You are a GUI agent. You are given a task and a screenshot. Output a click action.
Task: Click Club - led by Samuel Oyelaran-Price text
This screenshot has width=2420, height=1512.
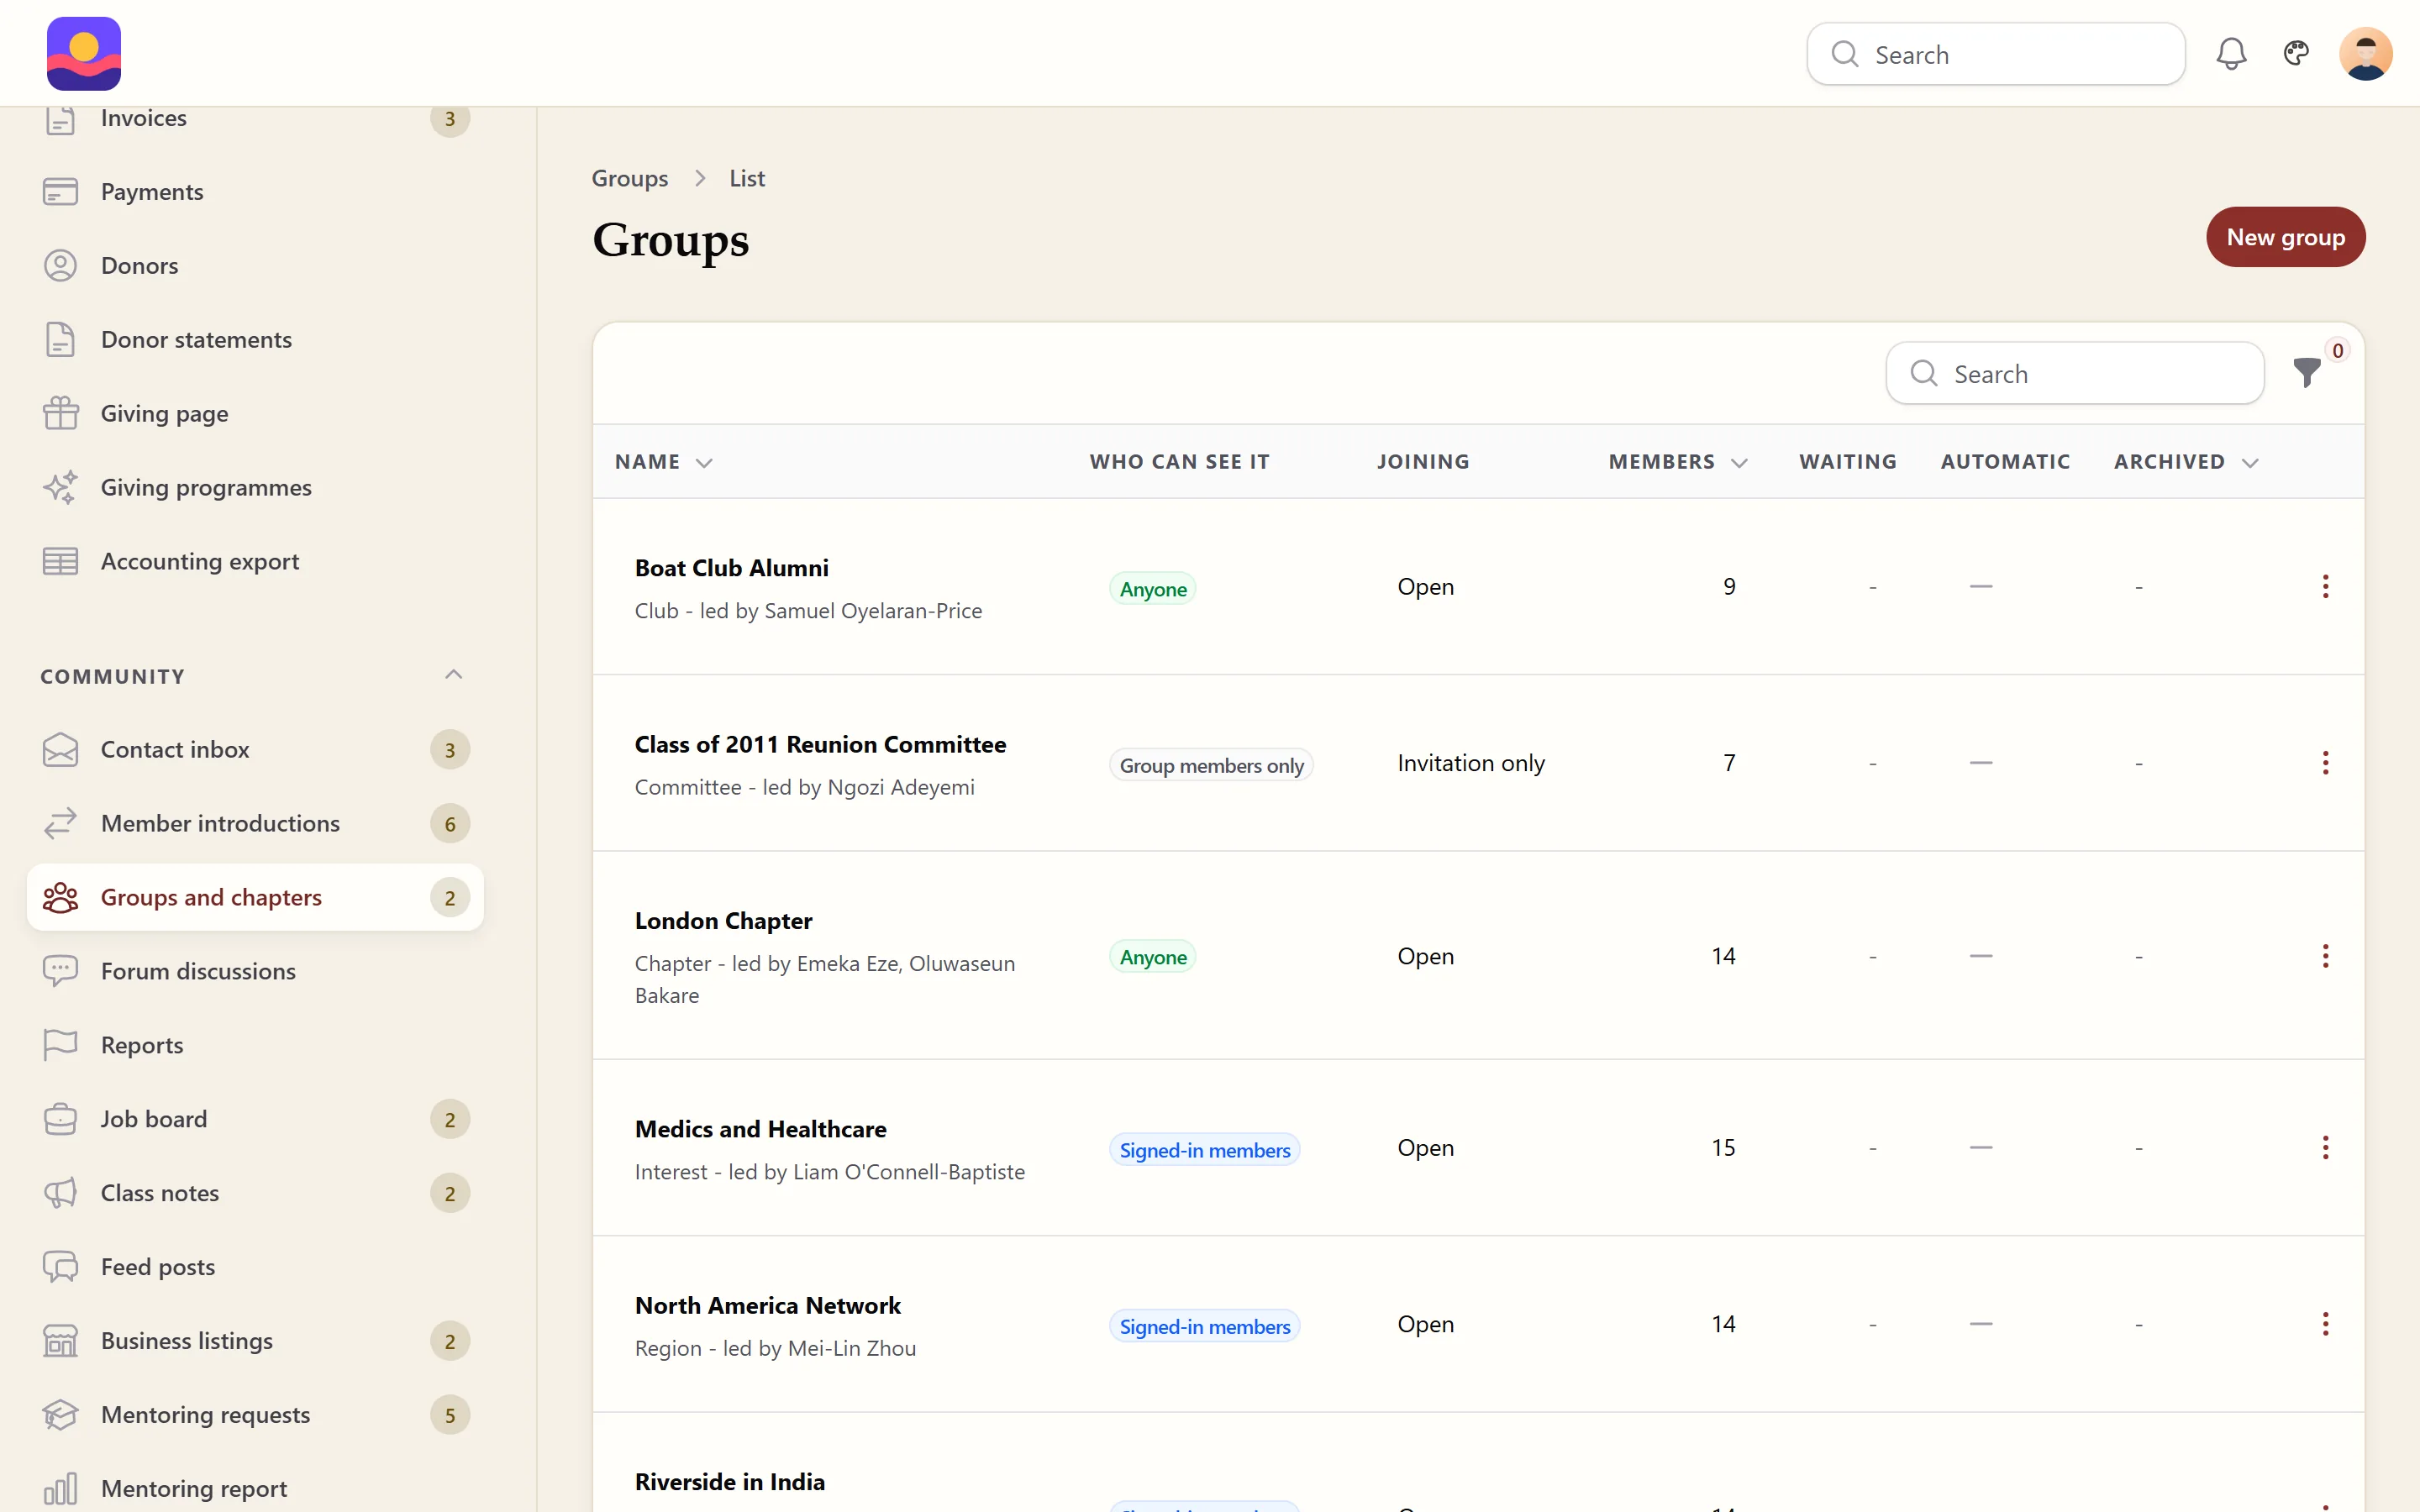coord(808,611)
